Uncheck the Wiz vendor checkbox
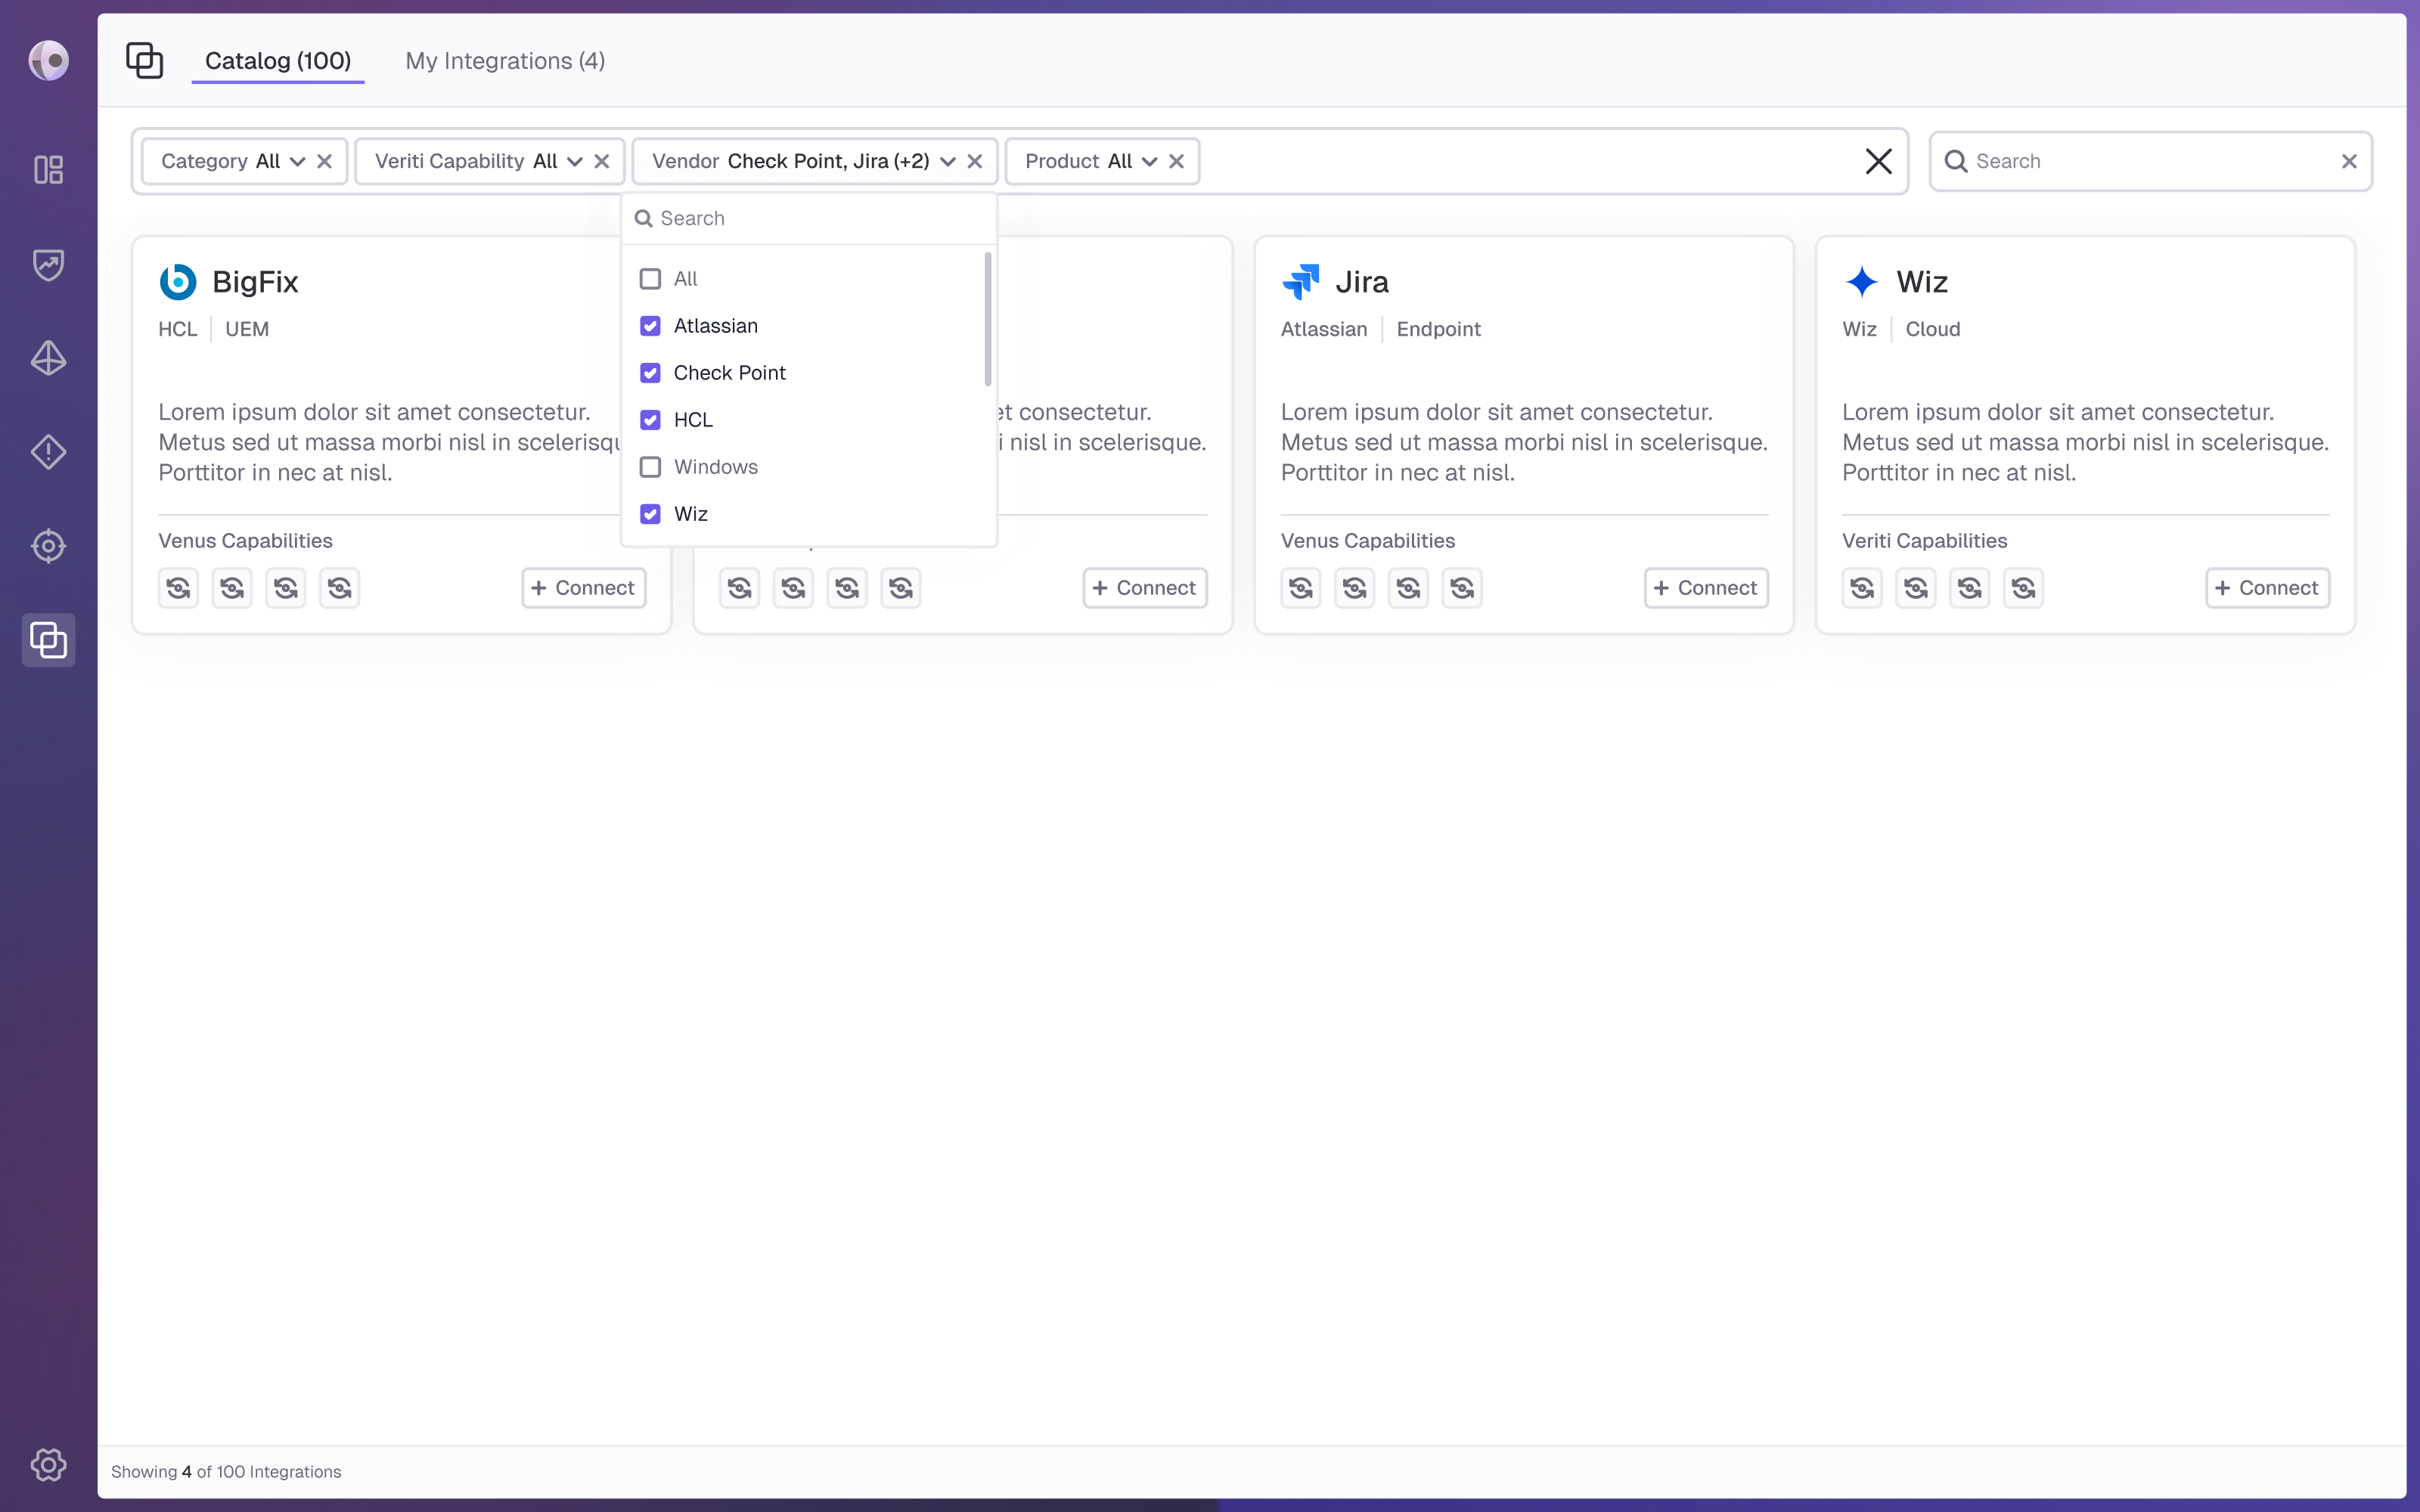This screenshot has width=2420, height=1512. [650, 514]
